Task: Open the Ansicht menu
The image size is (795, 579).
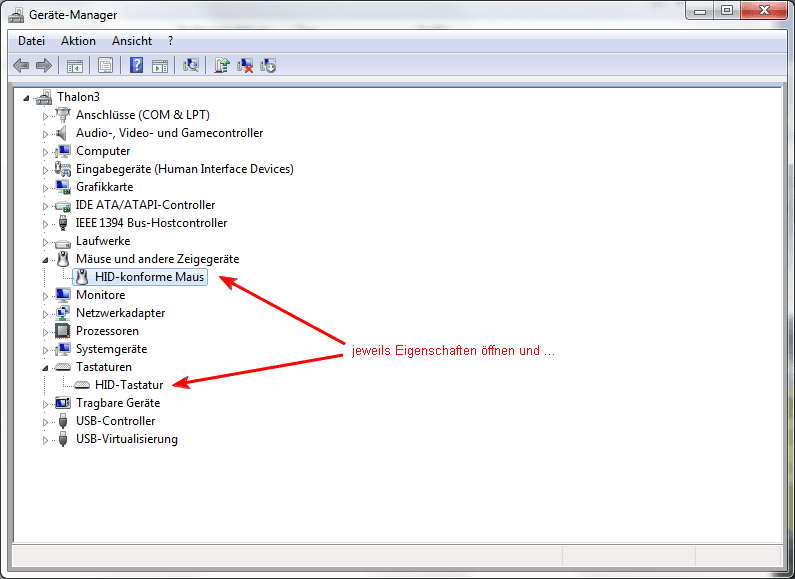Action: (x=132, y=41)
